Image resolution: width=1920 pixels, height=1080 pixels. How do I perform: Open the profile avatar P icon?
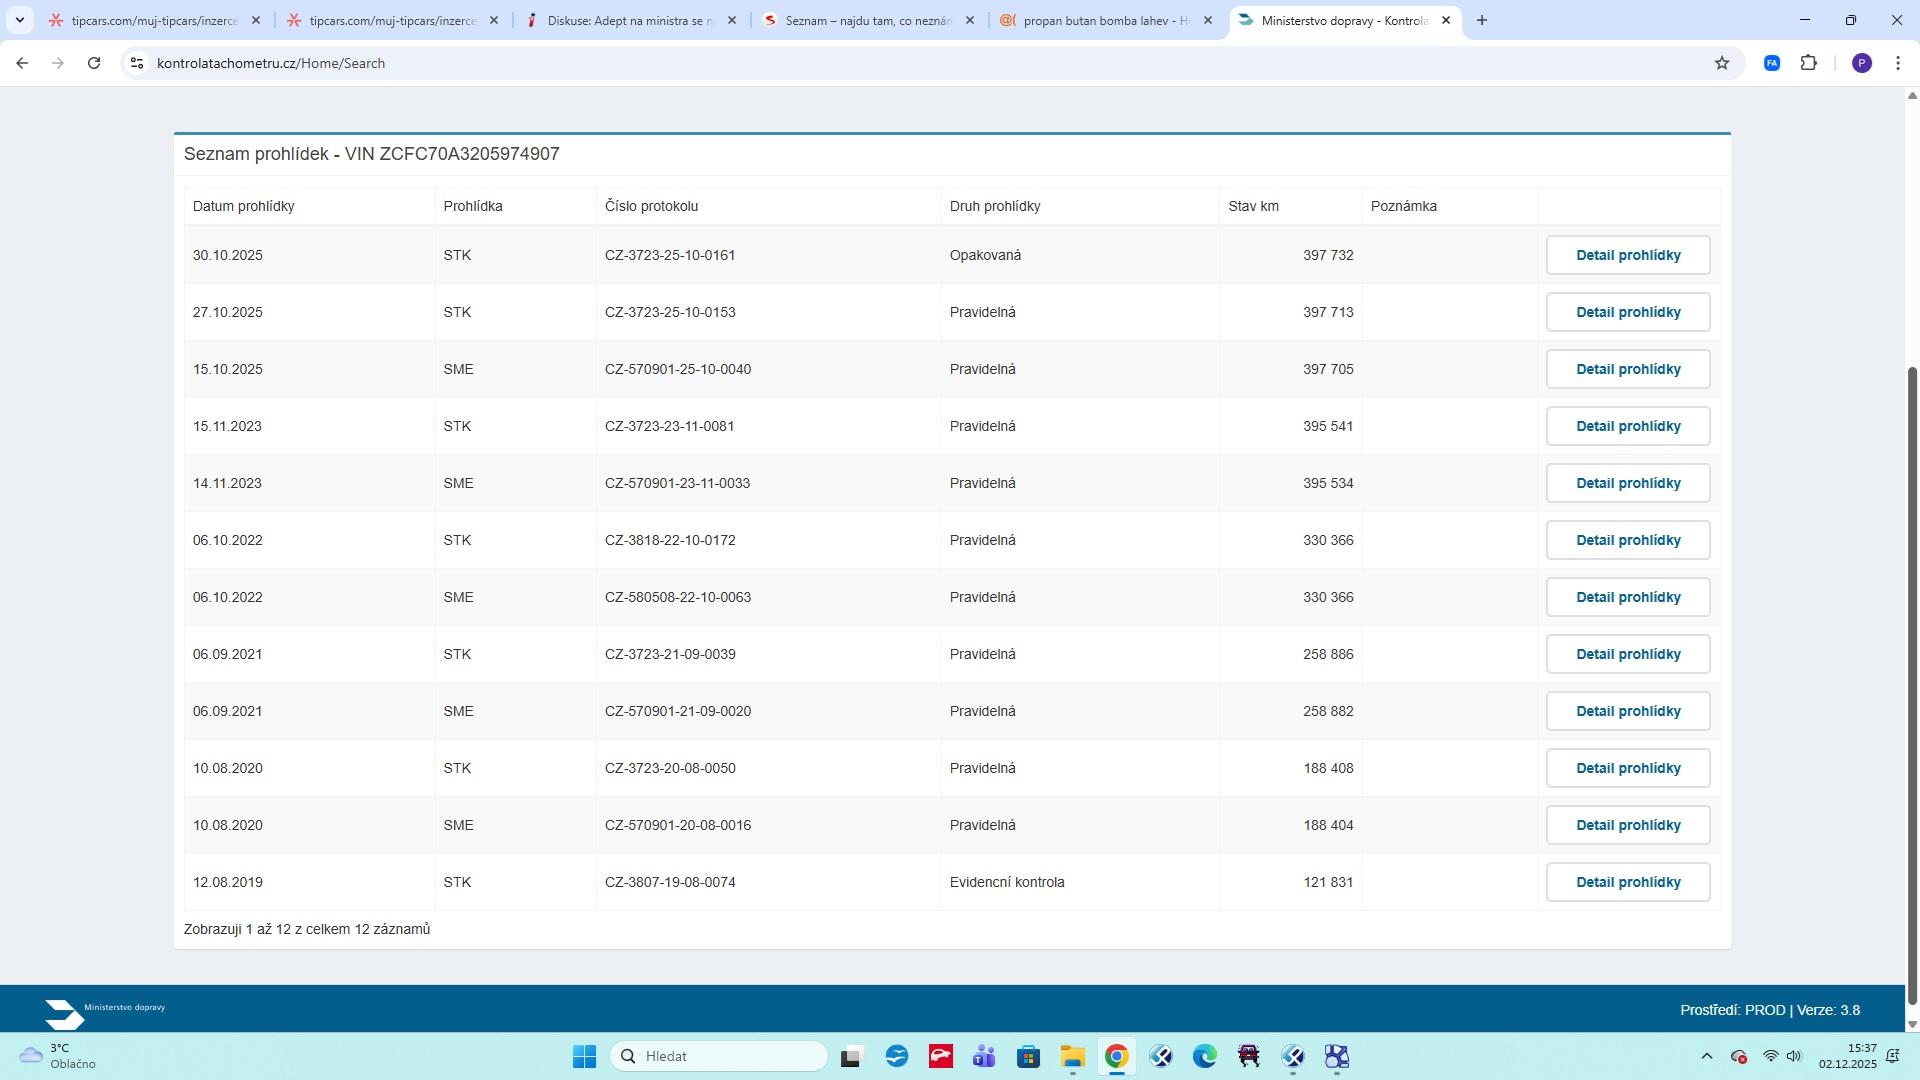(x=1861, y=63)
